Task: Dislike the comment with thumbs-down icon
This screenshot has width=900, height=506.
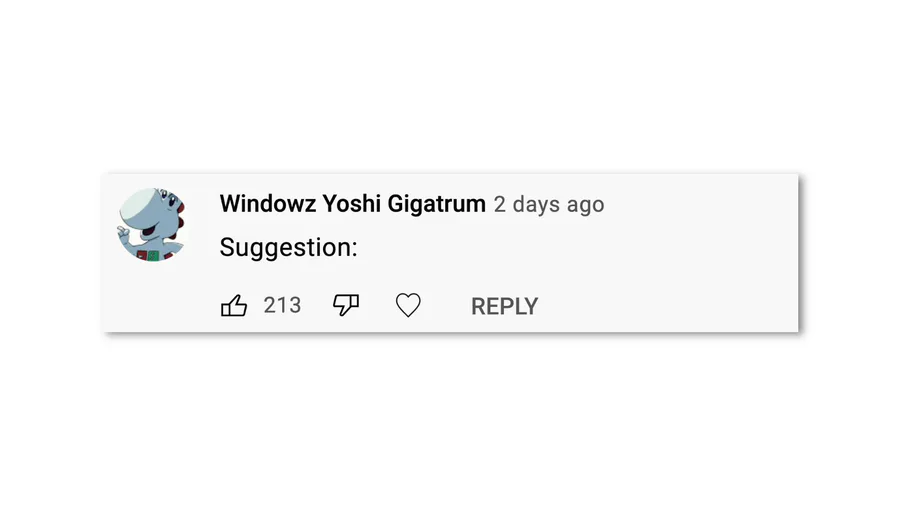Action: [x=346, y=306]
